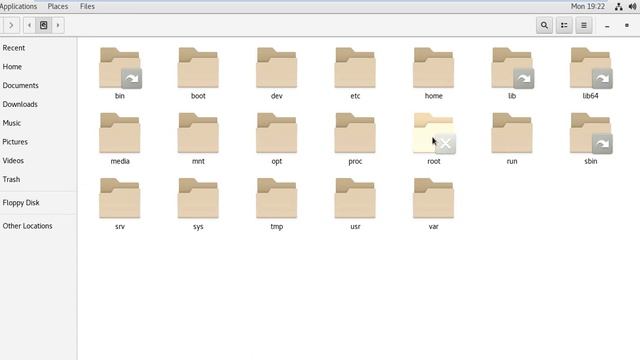This screenshot has height=360, width=640.
Task: Open the hamburger options menu
Action: pyautogui.click(x=584, y=25)
